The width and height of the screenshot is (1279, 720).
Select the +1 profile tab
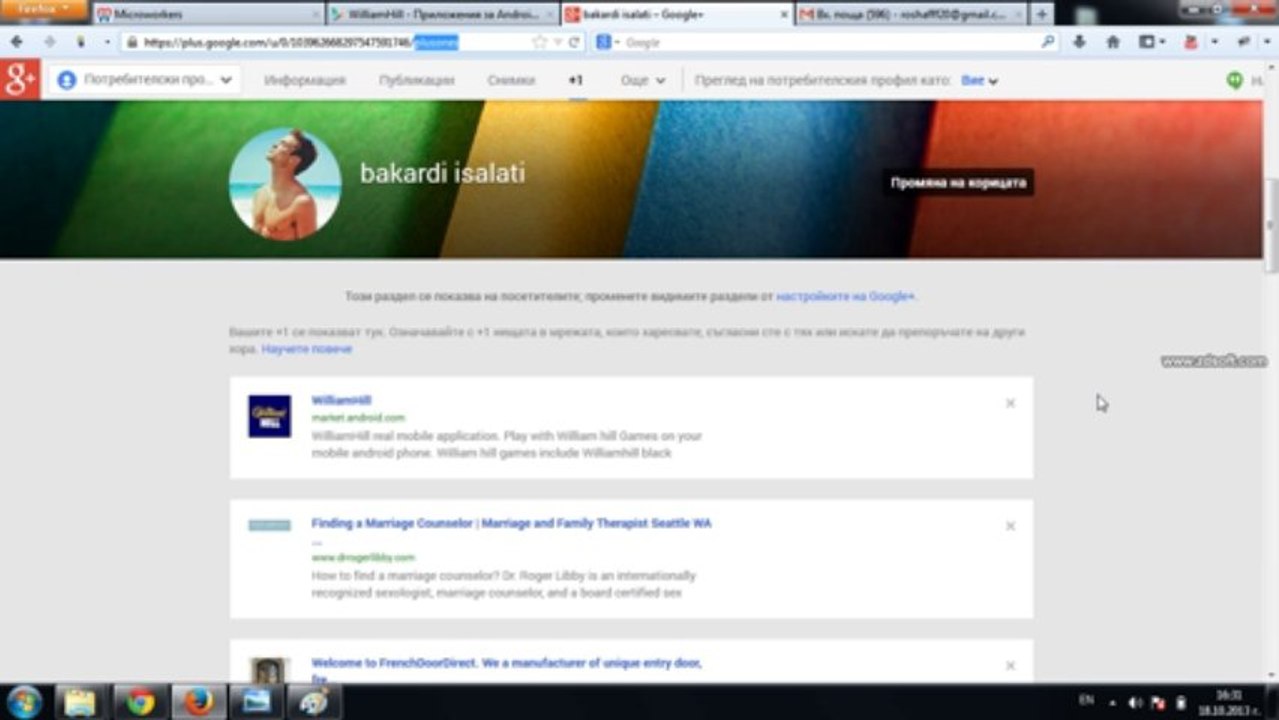point(575,80)
